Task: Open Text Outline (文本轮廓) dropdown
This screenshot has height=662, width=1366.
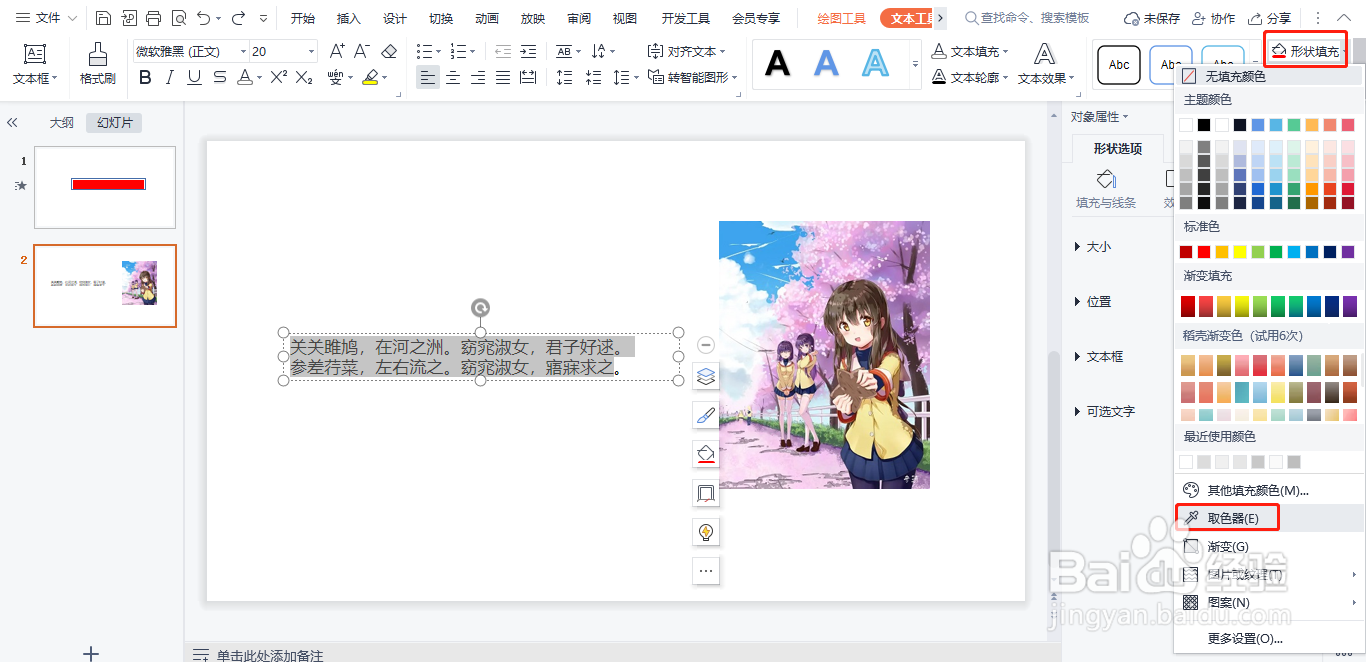Action: point(971,77)
